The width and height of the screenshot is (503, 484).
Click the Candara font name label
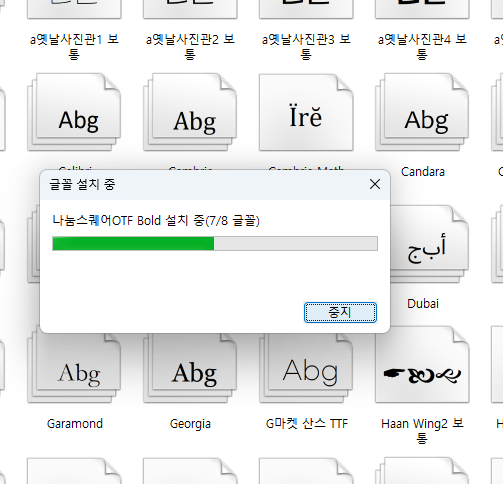423,172
